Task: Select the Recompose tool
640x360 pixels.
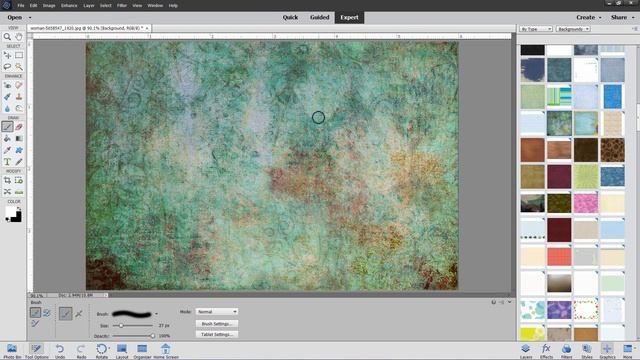Action: point(19,180)
